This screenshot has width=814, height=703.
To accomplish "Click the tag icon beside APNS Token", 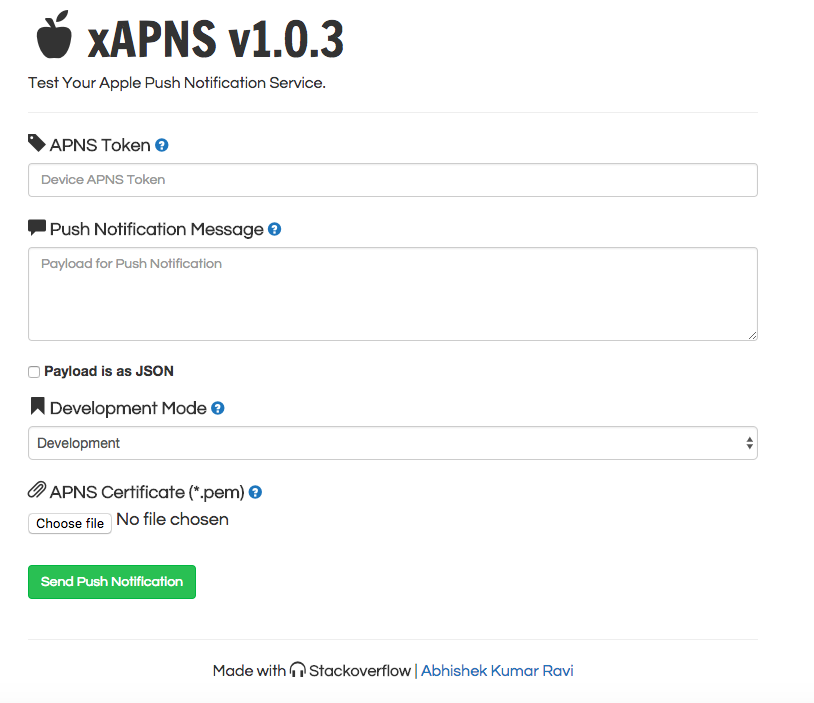I will point(36,143).
